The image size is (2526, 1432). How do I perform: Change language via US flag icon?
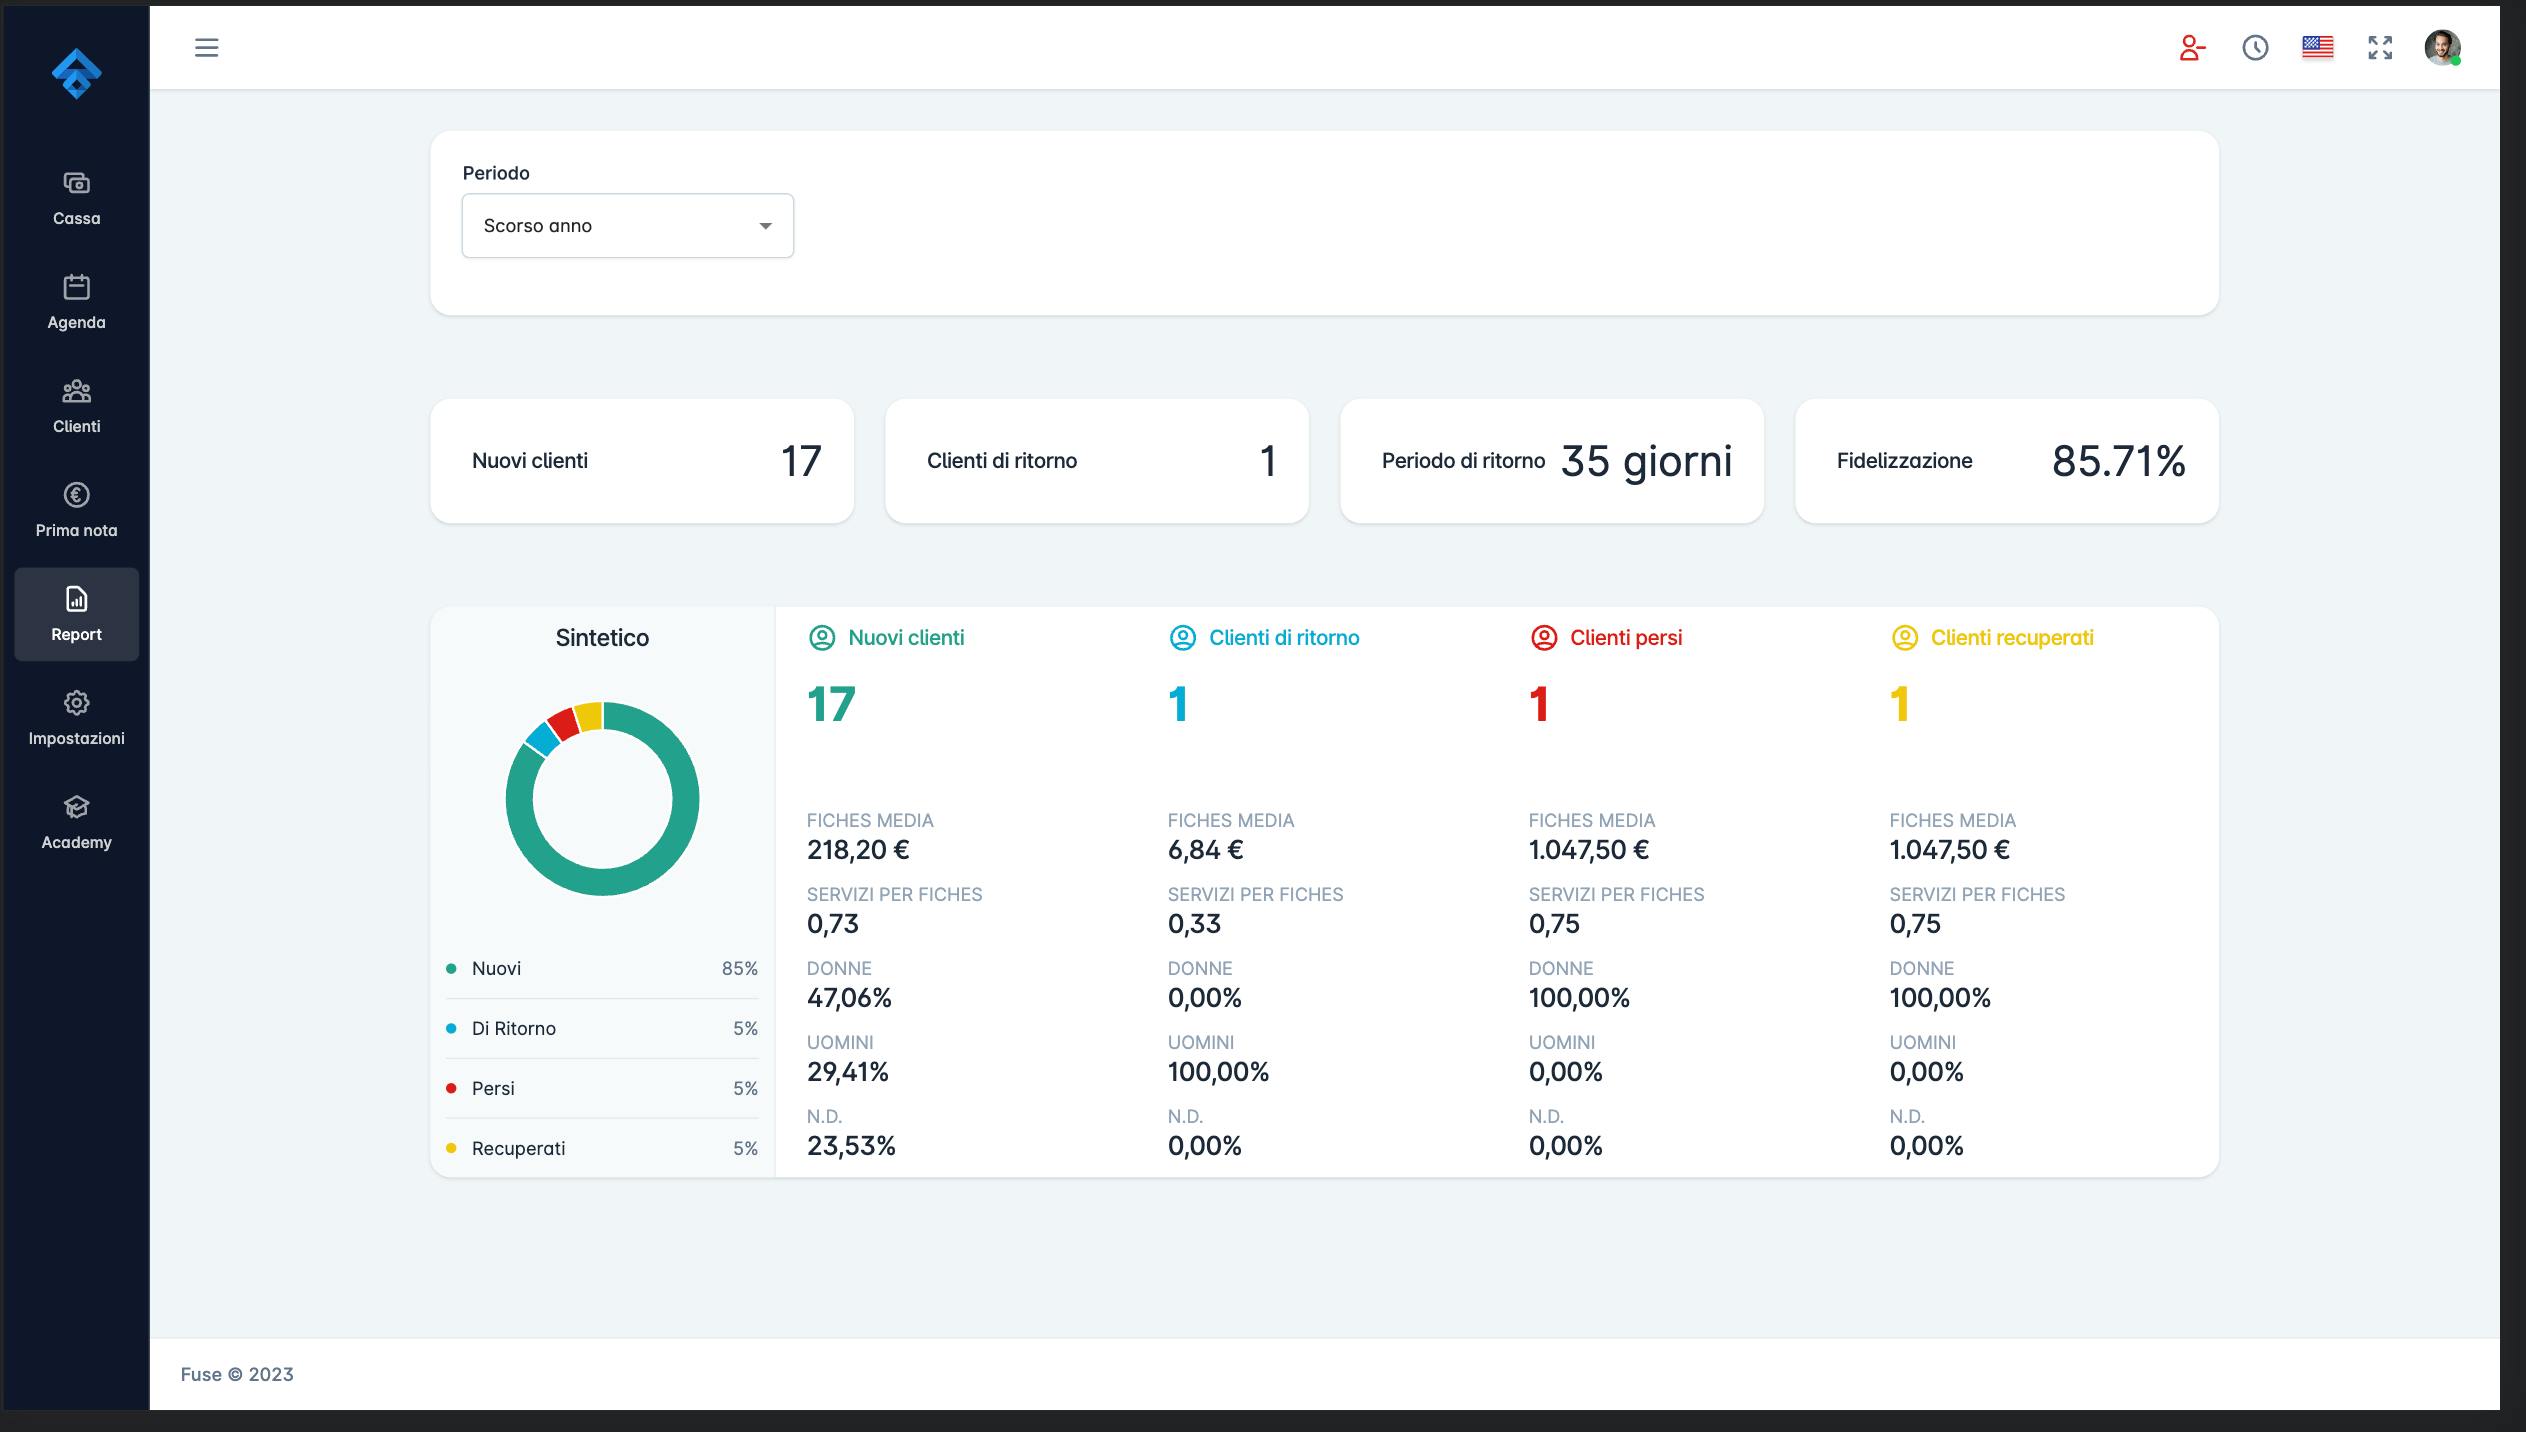(2317, 47)
